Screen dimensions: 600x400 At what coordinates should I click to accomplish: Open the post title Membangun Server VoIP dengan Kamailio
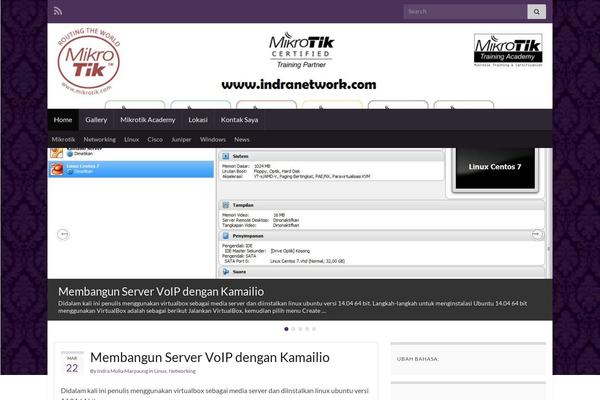point(210,357)
